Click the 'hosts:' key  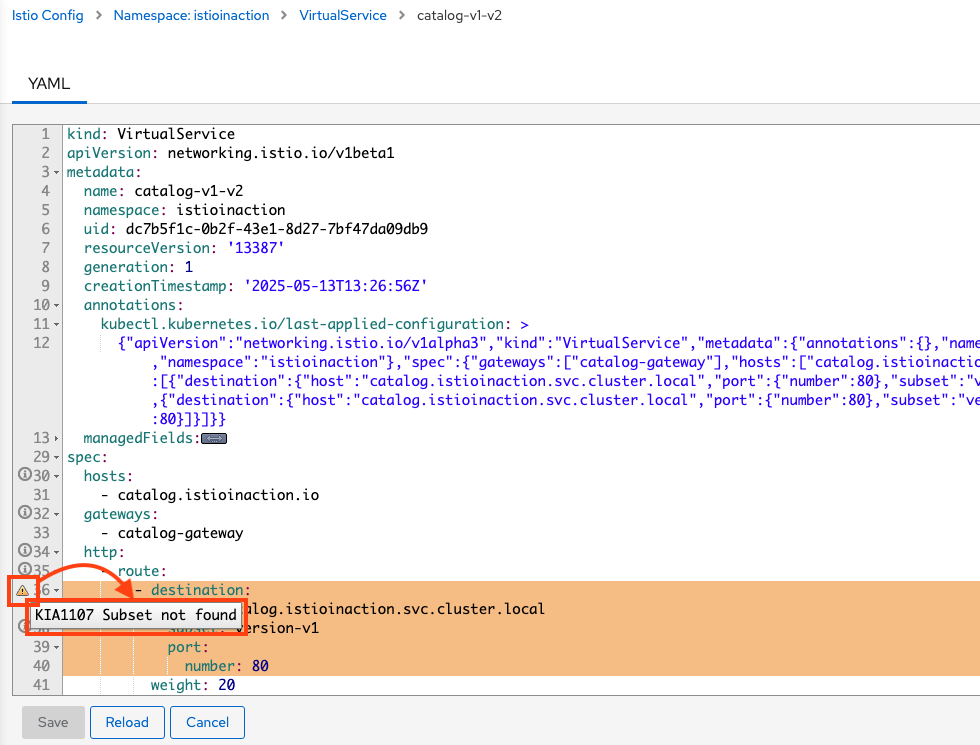109,476
